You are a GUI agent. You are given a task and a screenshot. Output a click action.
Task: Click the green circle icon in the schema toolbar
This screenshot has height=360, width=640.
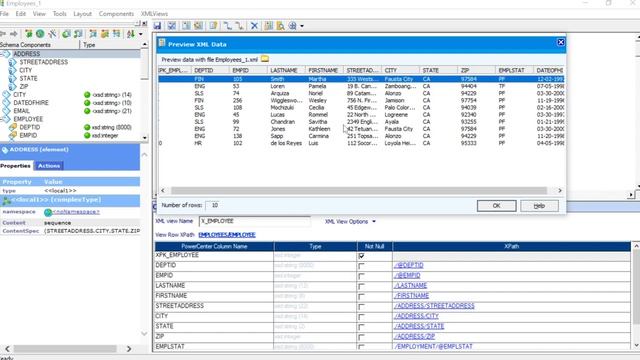click(x=40, y=33)
